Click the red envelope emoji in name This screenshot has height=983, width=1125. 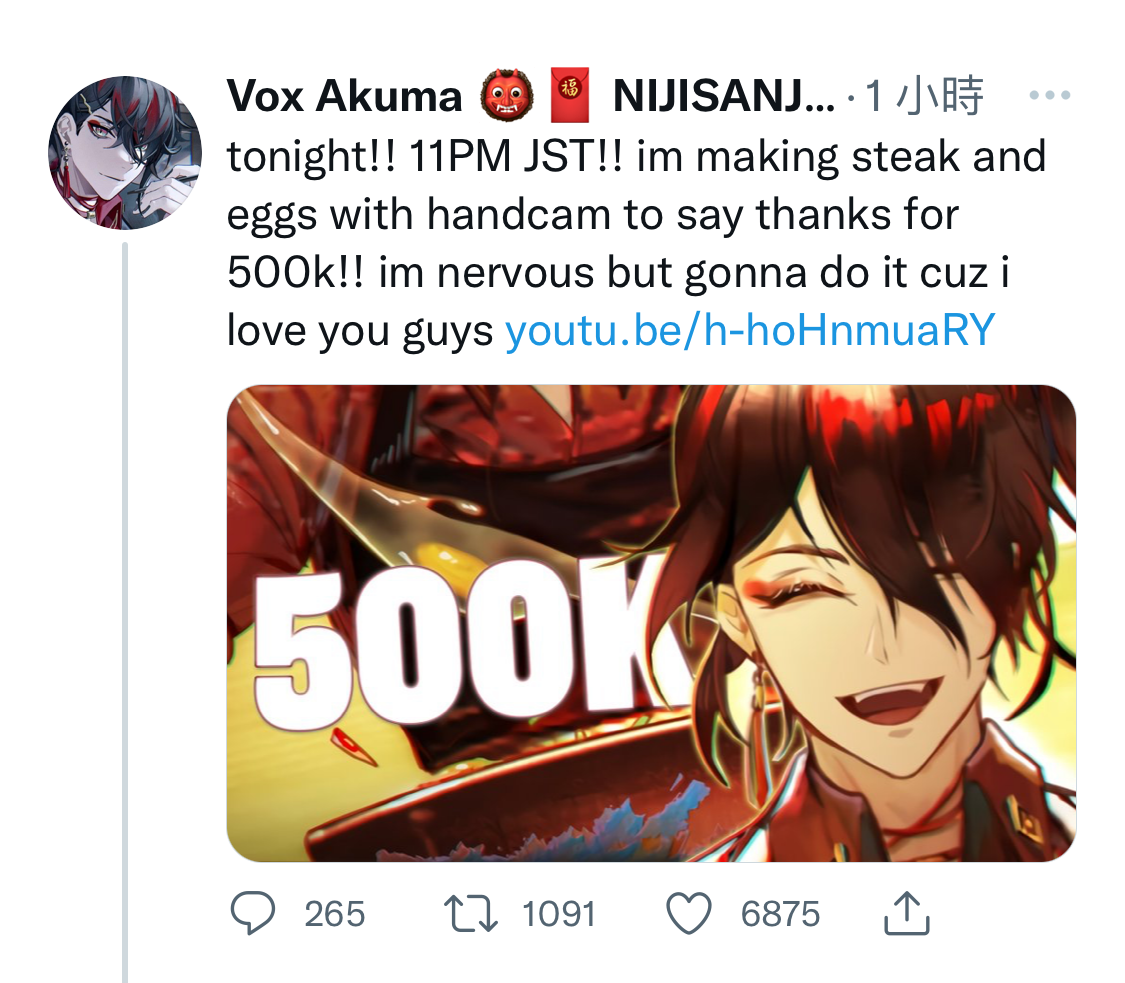[570, 95]
